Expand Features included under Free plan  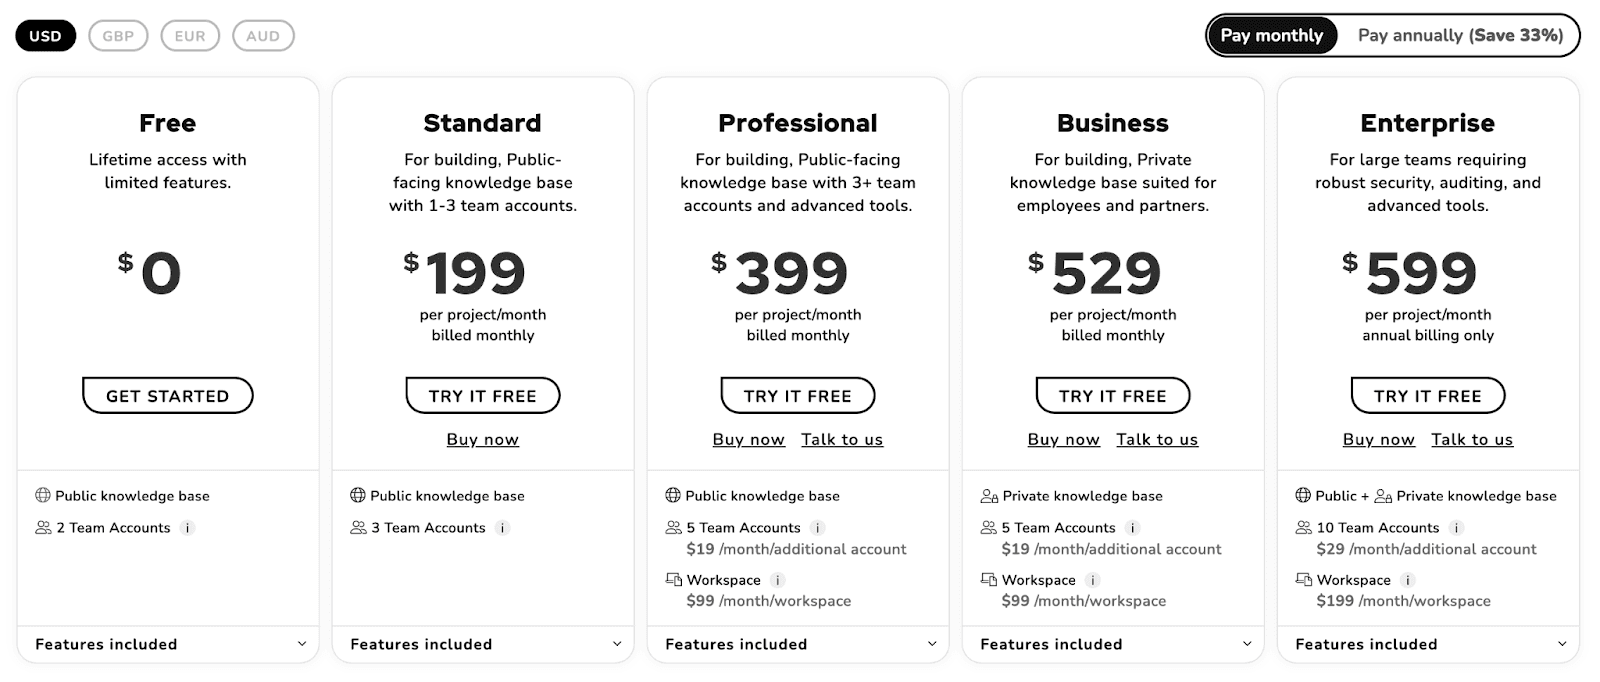pos(168,644)
